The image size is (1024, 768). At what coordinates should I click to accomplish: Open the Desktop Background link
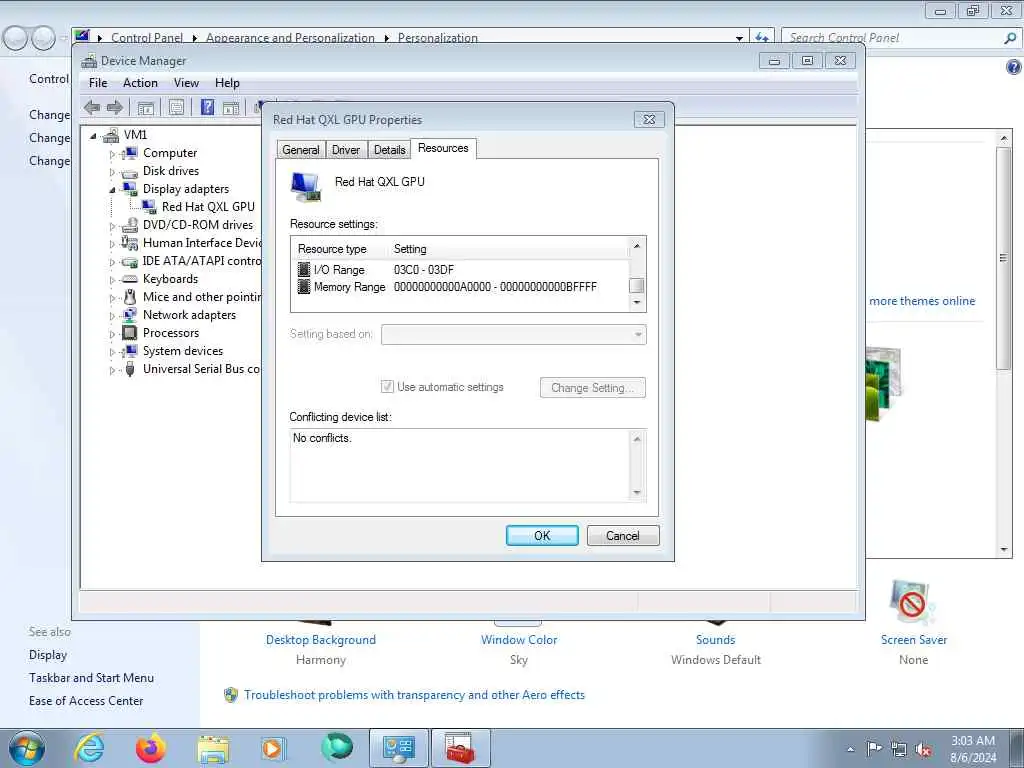321,640
